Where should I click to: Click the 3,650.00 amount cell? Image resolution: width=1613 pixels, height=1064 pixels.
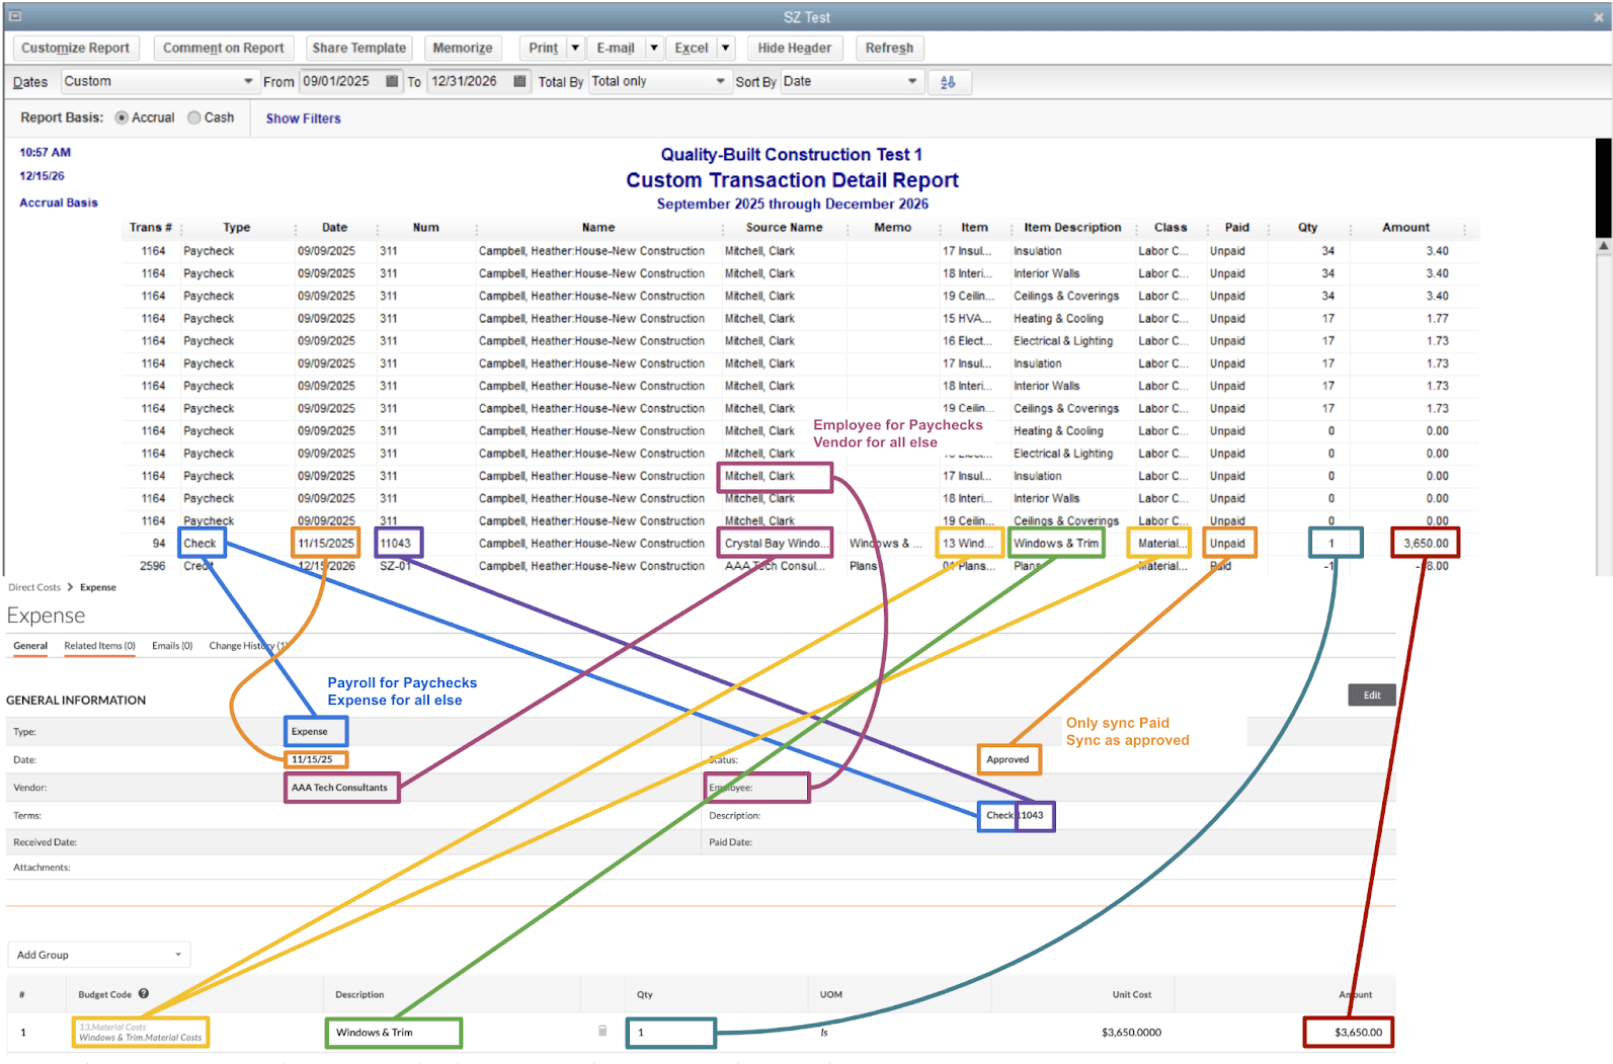click(x=1425, y=543)
